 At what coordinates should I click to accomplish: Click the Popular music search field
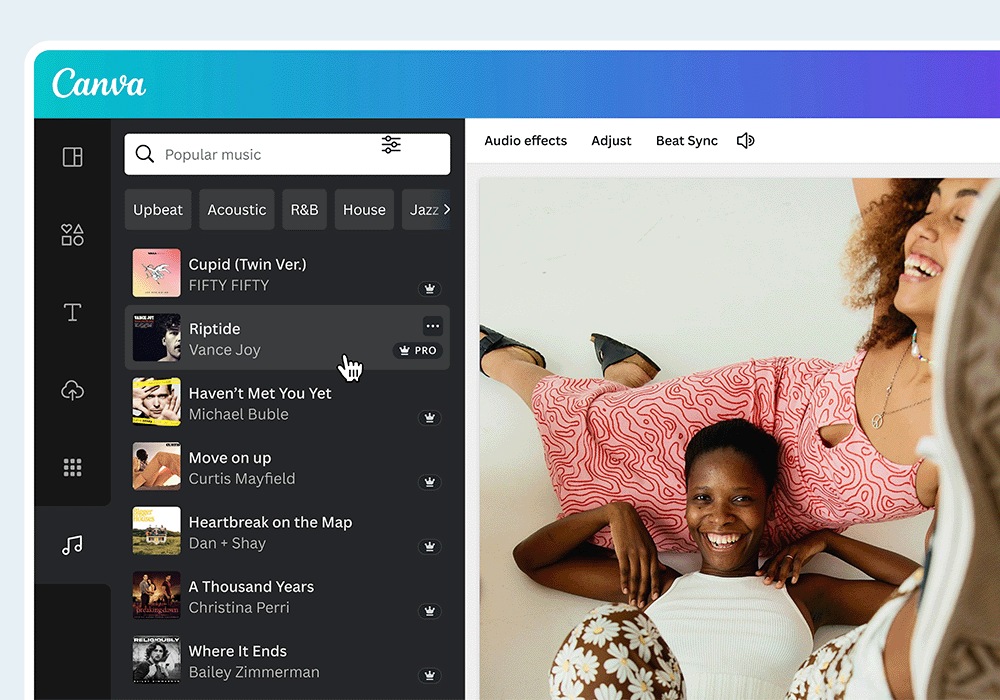(x=287, y=154)
